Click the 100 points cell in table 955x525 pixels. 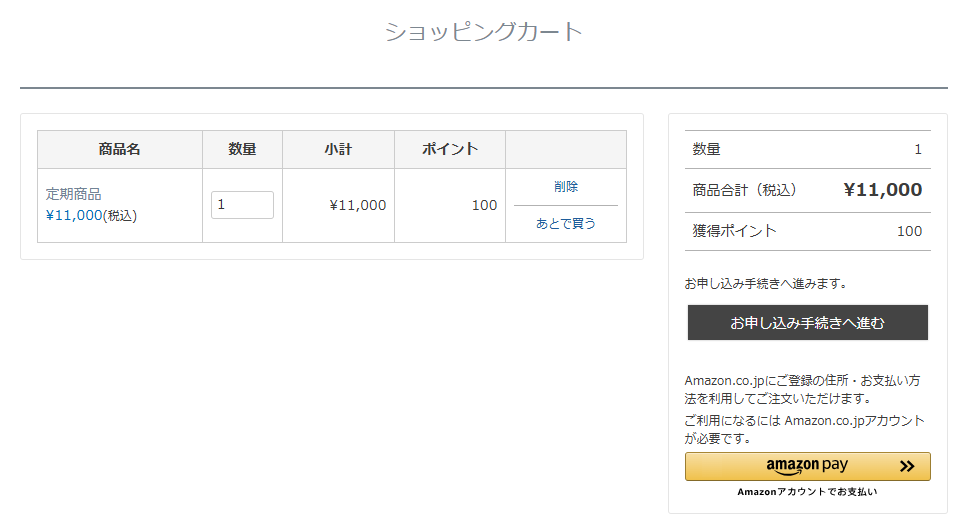(x=484, y=205)
